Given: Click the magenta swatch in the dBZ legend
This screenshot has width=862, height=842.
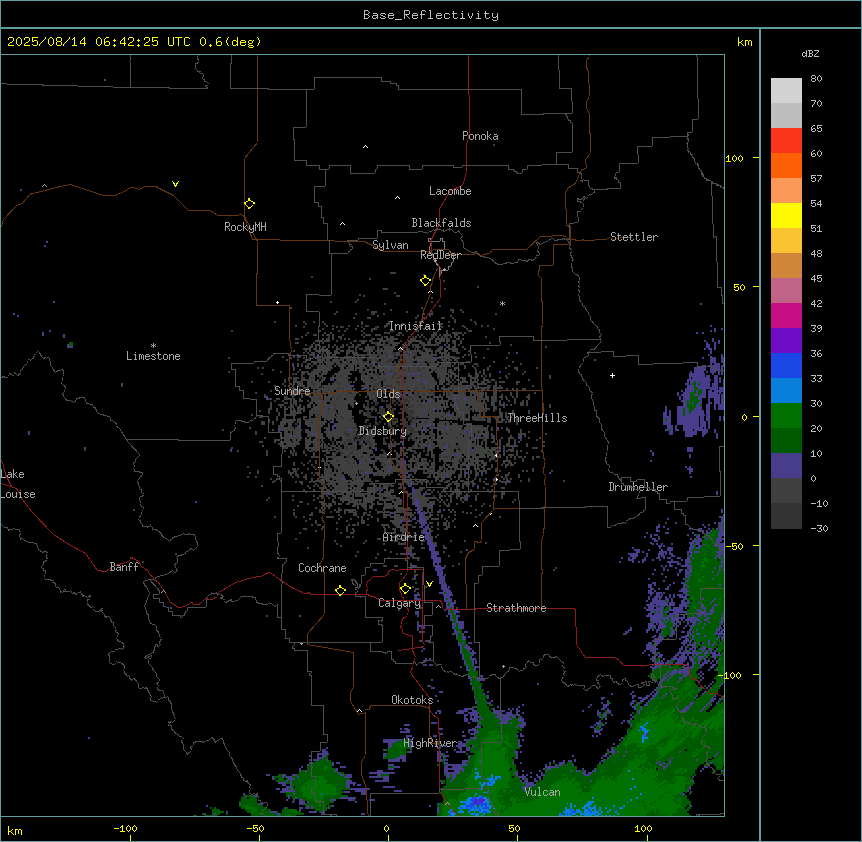Looking at the screenshot, I should 786,315.
